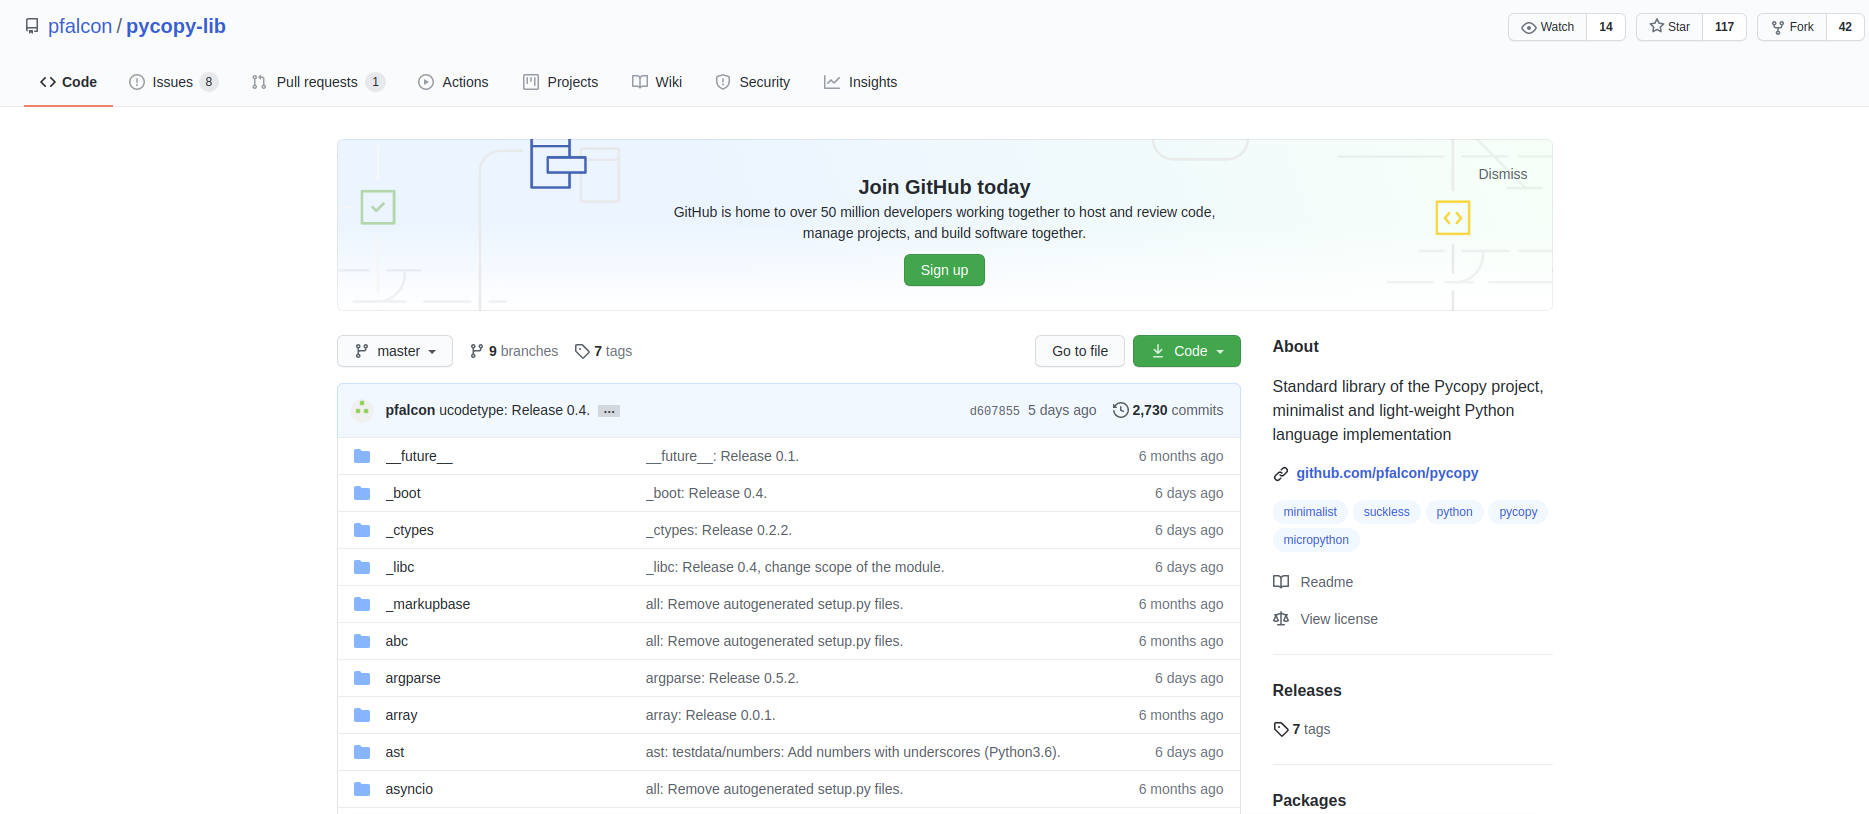Select the suckless topic tag
This screenshot has height=814, width=1869.
(1386, 512)
